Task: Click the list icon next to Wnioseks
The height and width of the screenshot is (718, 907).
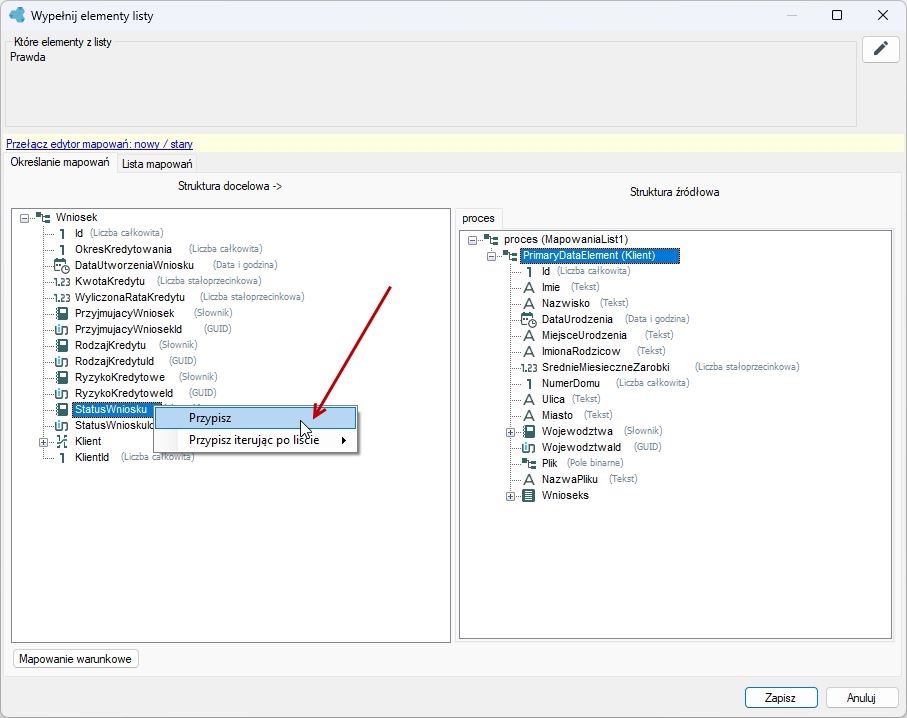Action: click(x=529, y=496)
